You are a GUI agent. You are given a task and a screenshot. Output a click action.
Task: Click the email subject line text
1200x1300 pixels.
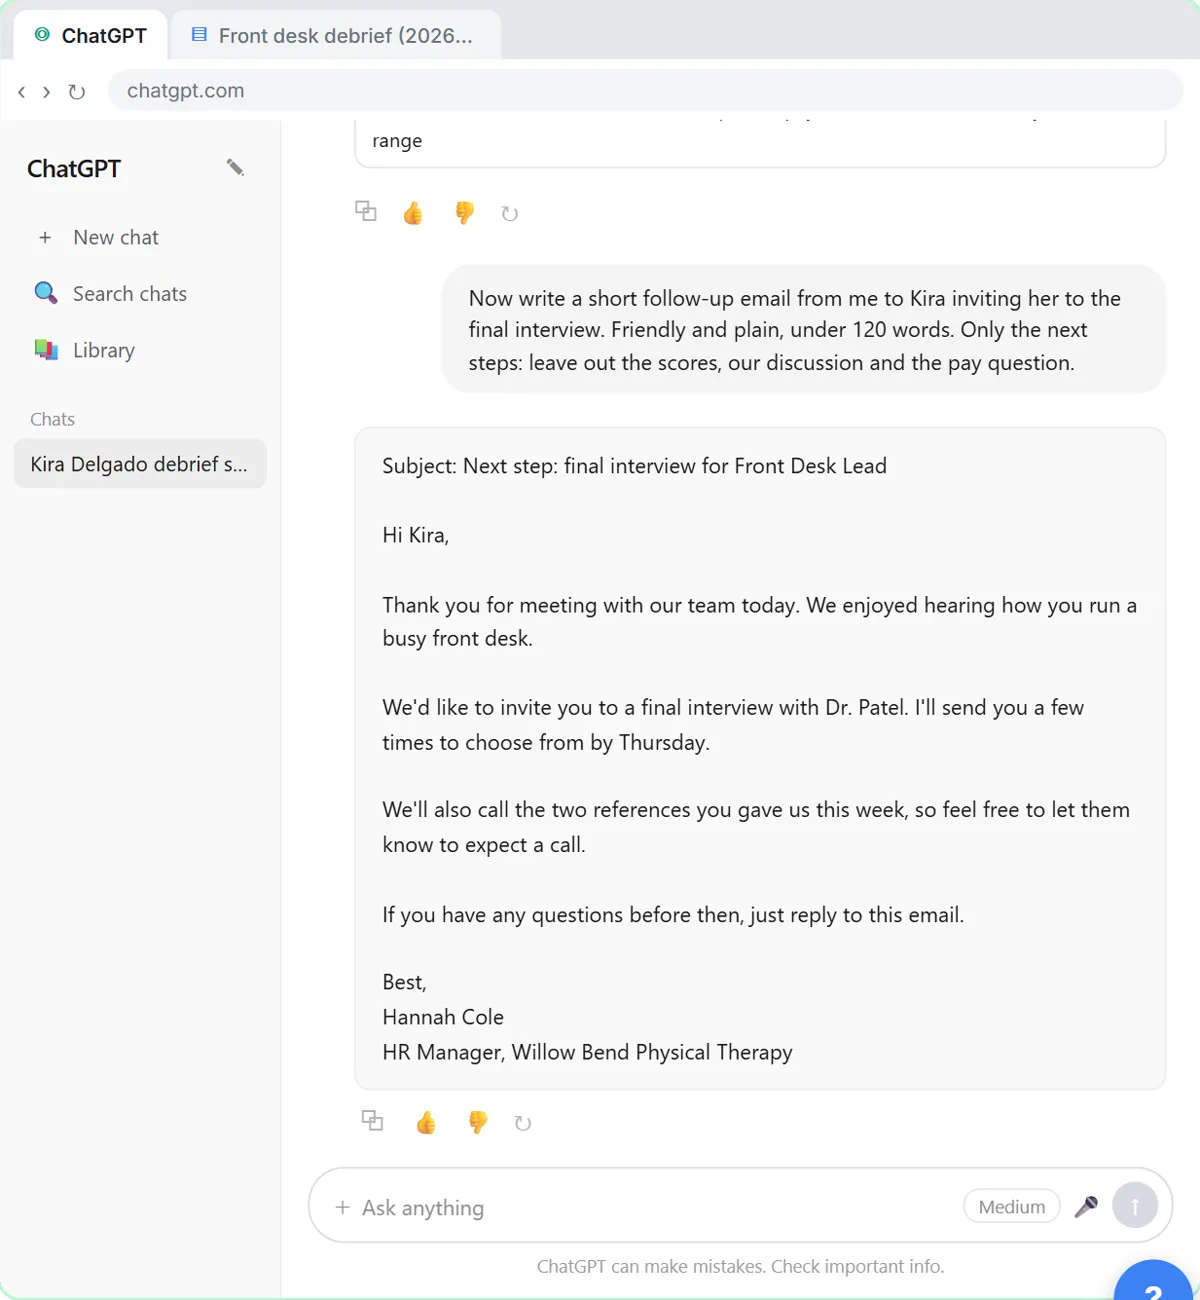634,466
